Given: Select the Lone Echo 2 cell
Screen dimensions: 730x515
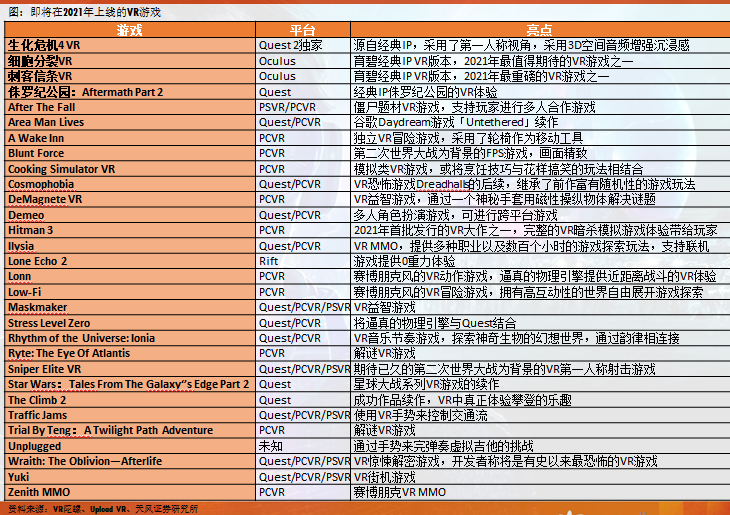Looking at the screenshot, I should point(130,261).
